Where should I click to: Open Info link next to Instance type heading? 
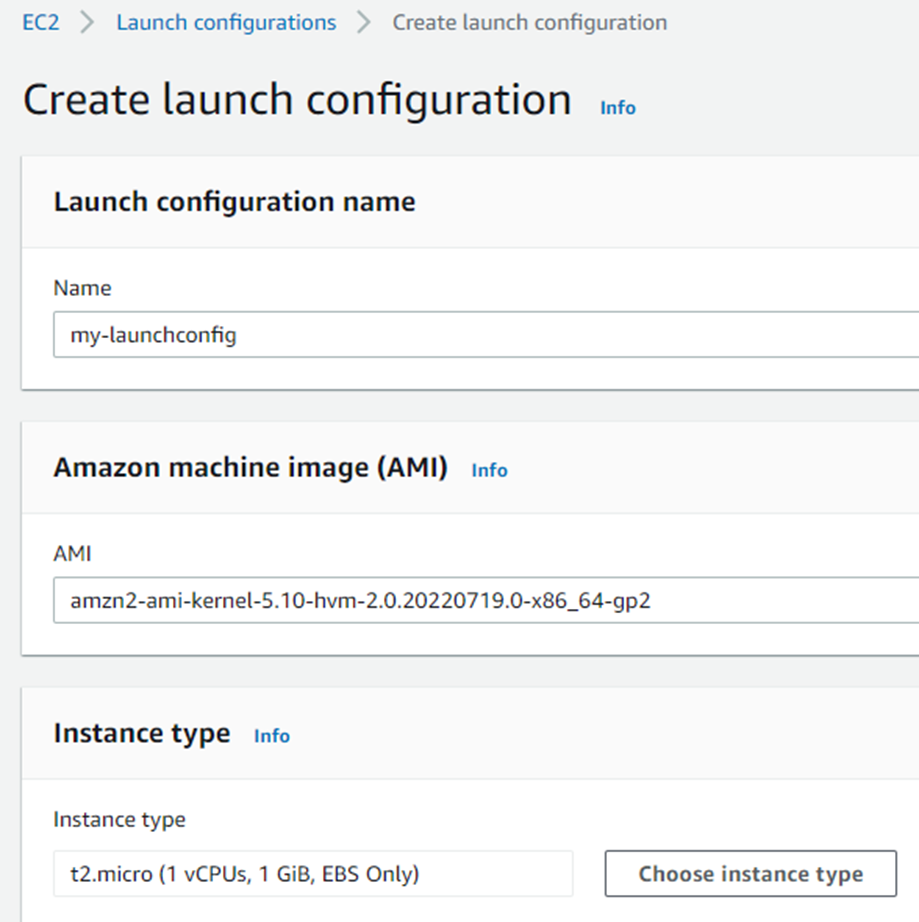coord(272,736)
